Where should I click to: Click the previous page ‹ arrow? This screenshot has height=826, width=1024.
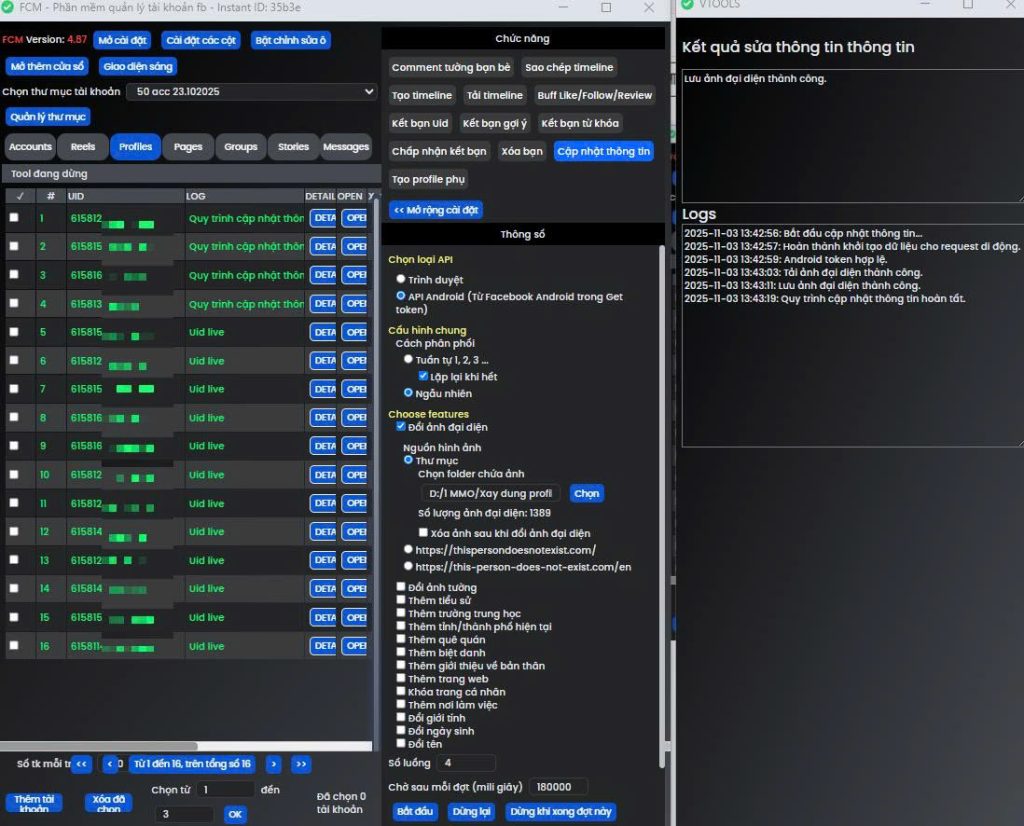tap(110, 764)
